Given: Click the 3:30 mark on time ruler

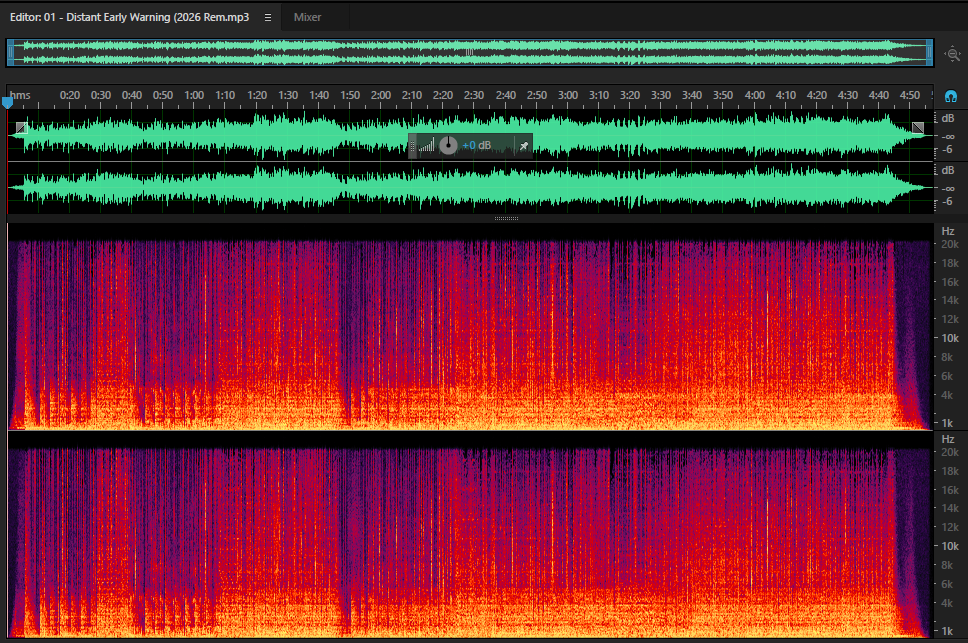Looking at the screenshot, I should coord(661,95).
